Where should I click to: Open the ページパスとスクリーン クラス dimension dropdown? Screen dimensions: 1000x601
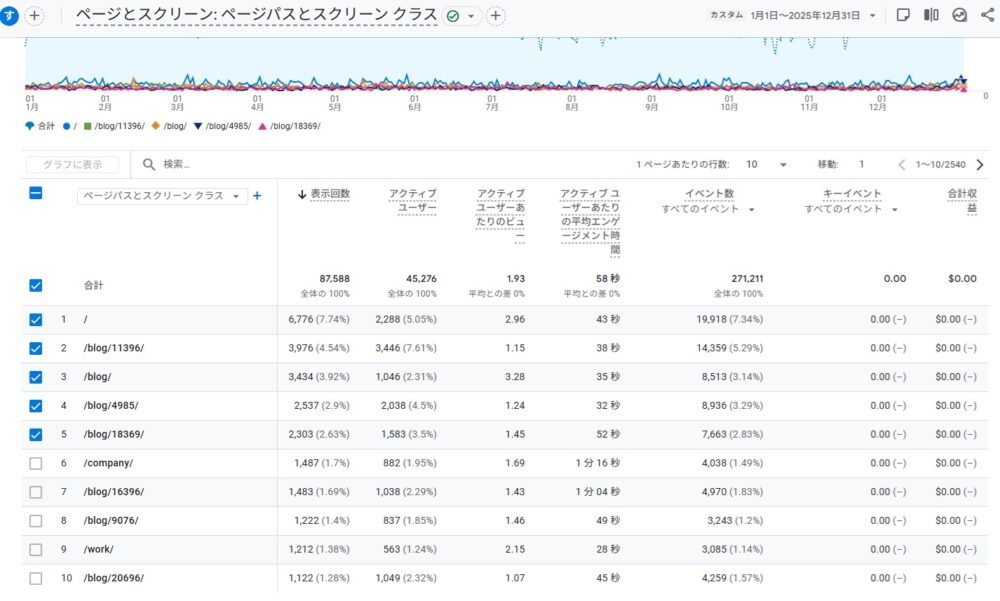click(x=236, y=196)
